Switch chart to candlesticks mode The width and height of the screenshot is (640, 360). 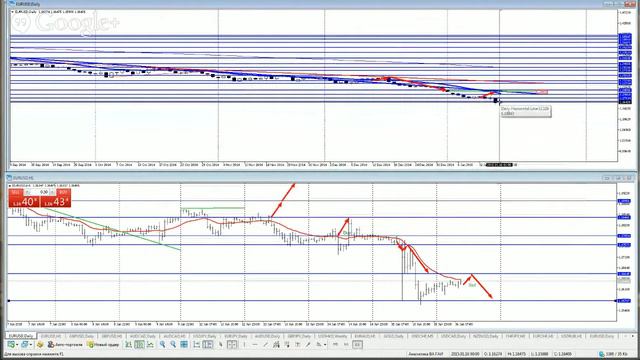[x=140, y=344]
